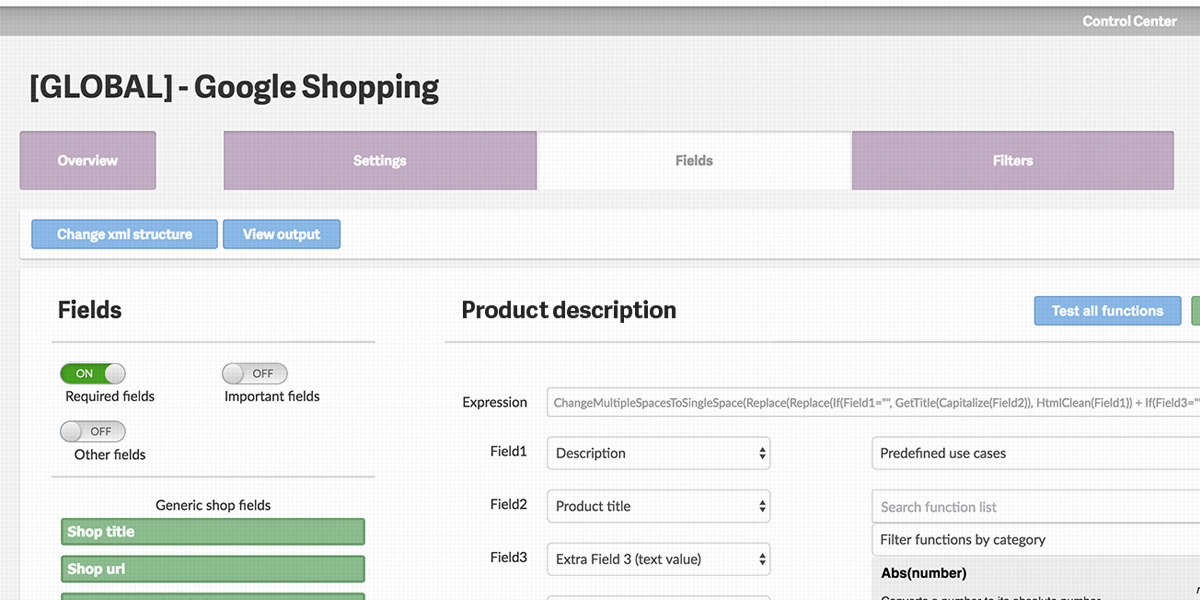Open Filter functions by category dropdown
This screenshot has height=600, width=1200.
pyautogui.click(x=1036, y=540)
